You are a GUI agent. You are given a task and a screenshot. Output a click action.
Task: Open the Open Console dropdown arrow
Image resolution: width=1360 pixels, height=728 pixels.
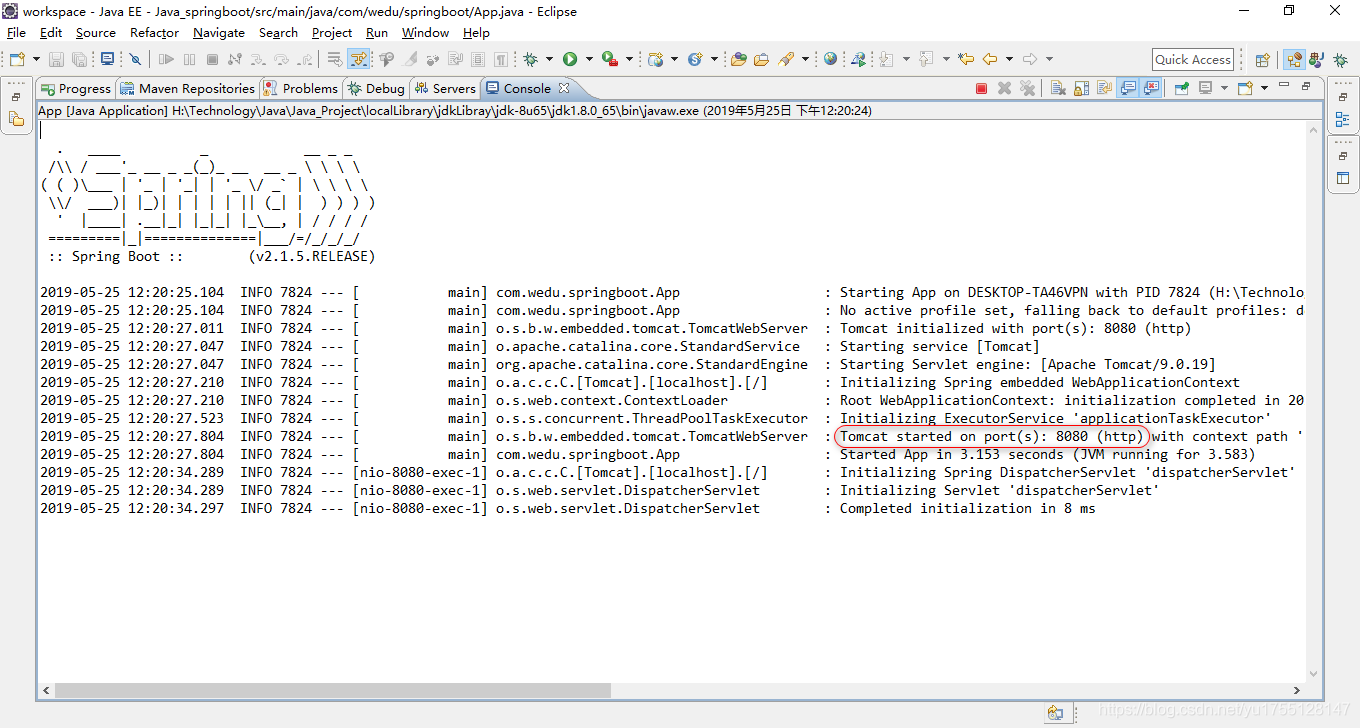point(1264,88)
